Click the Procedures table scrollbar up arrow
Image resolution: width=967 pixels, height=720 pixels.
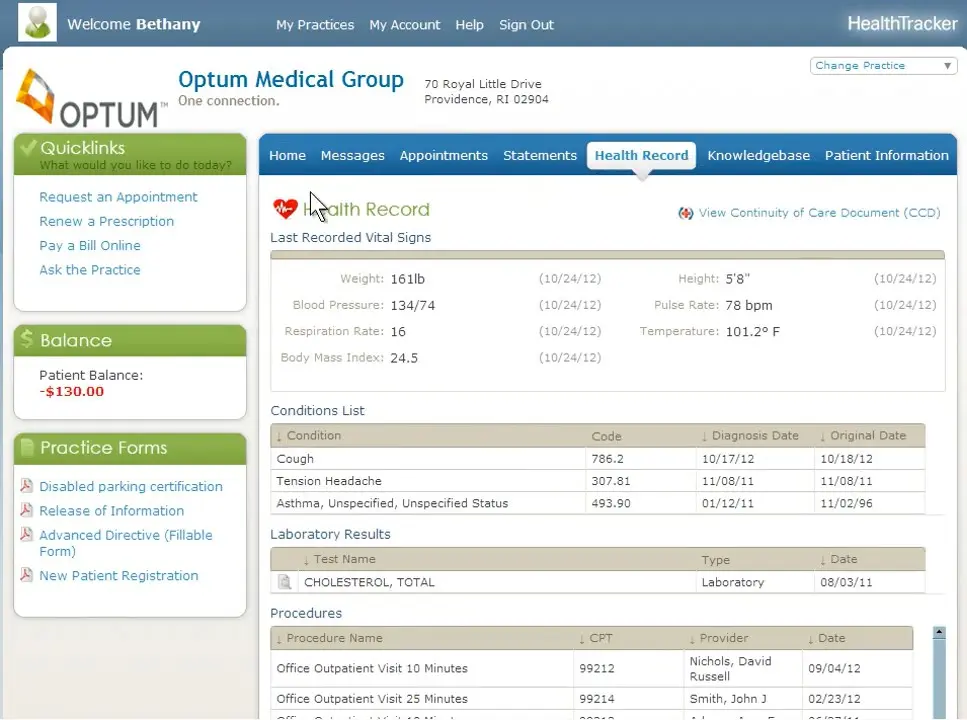937,632
